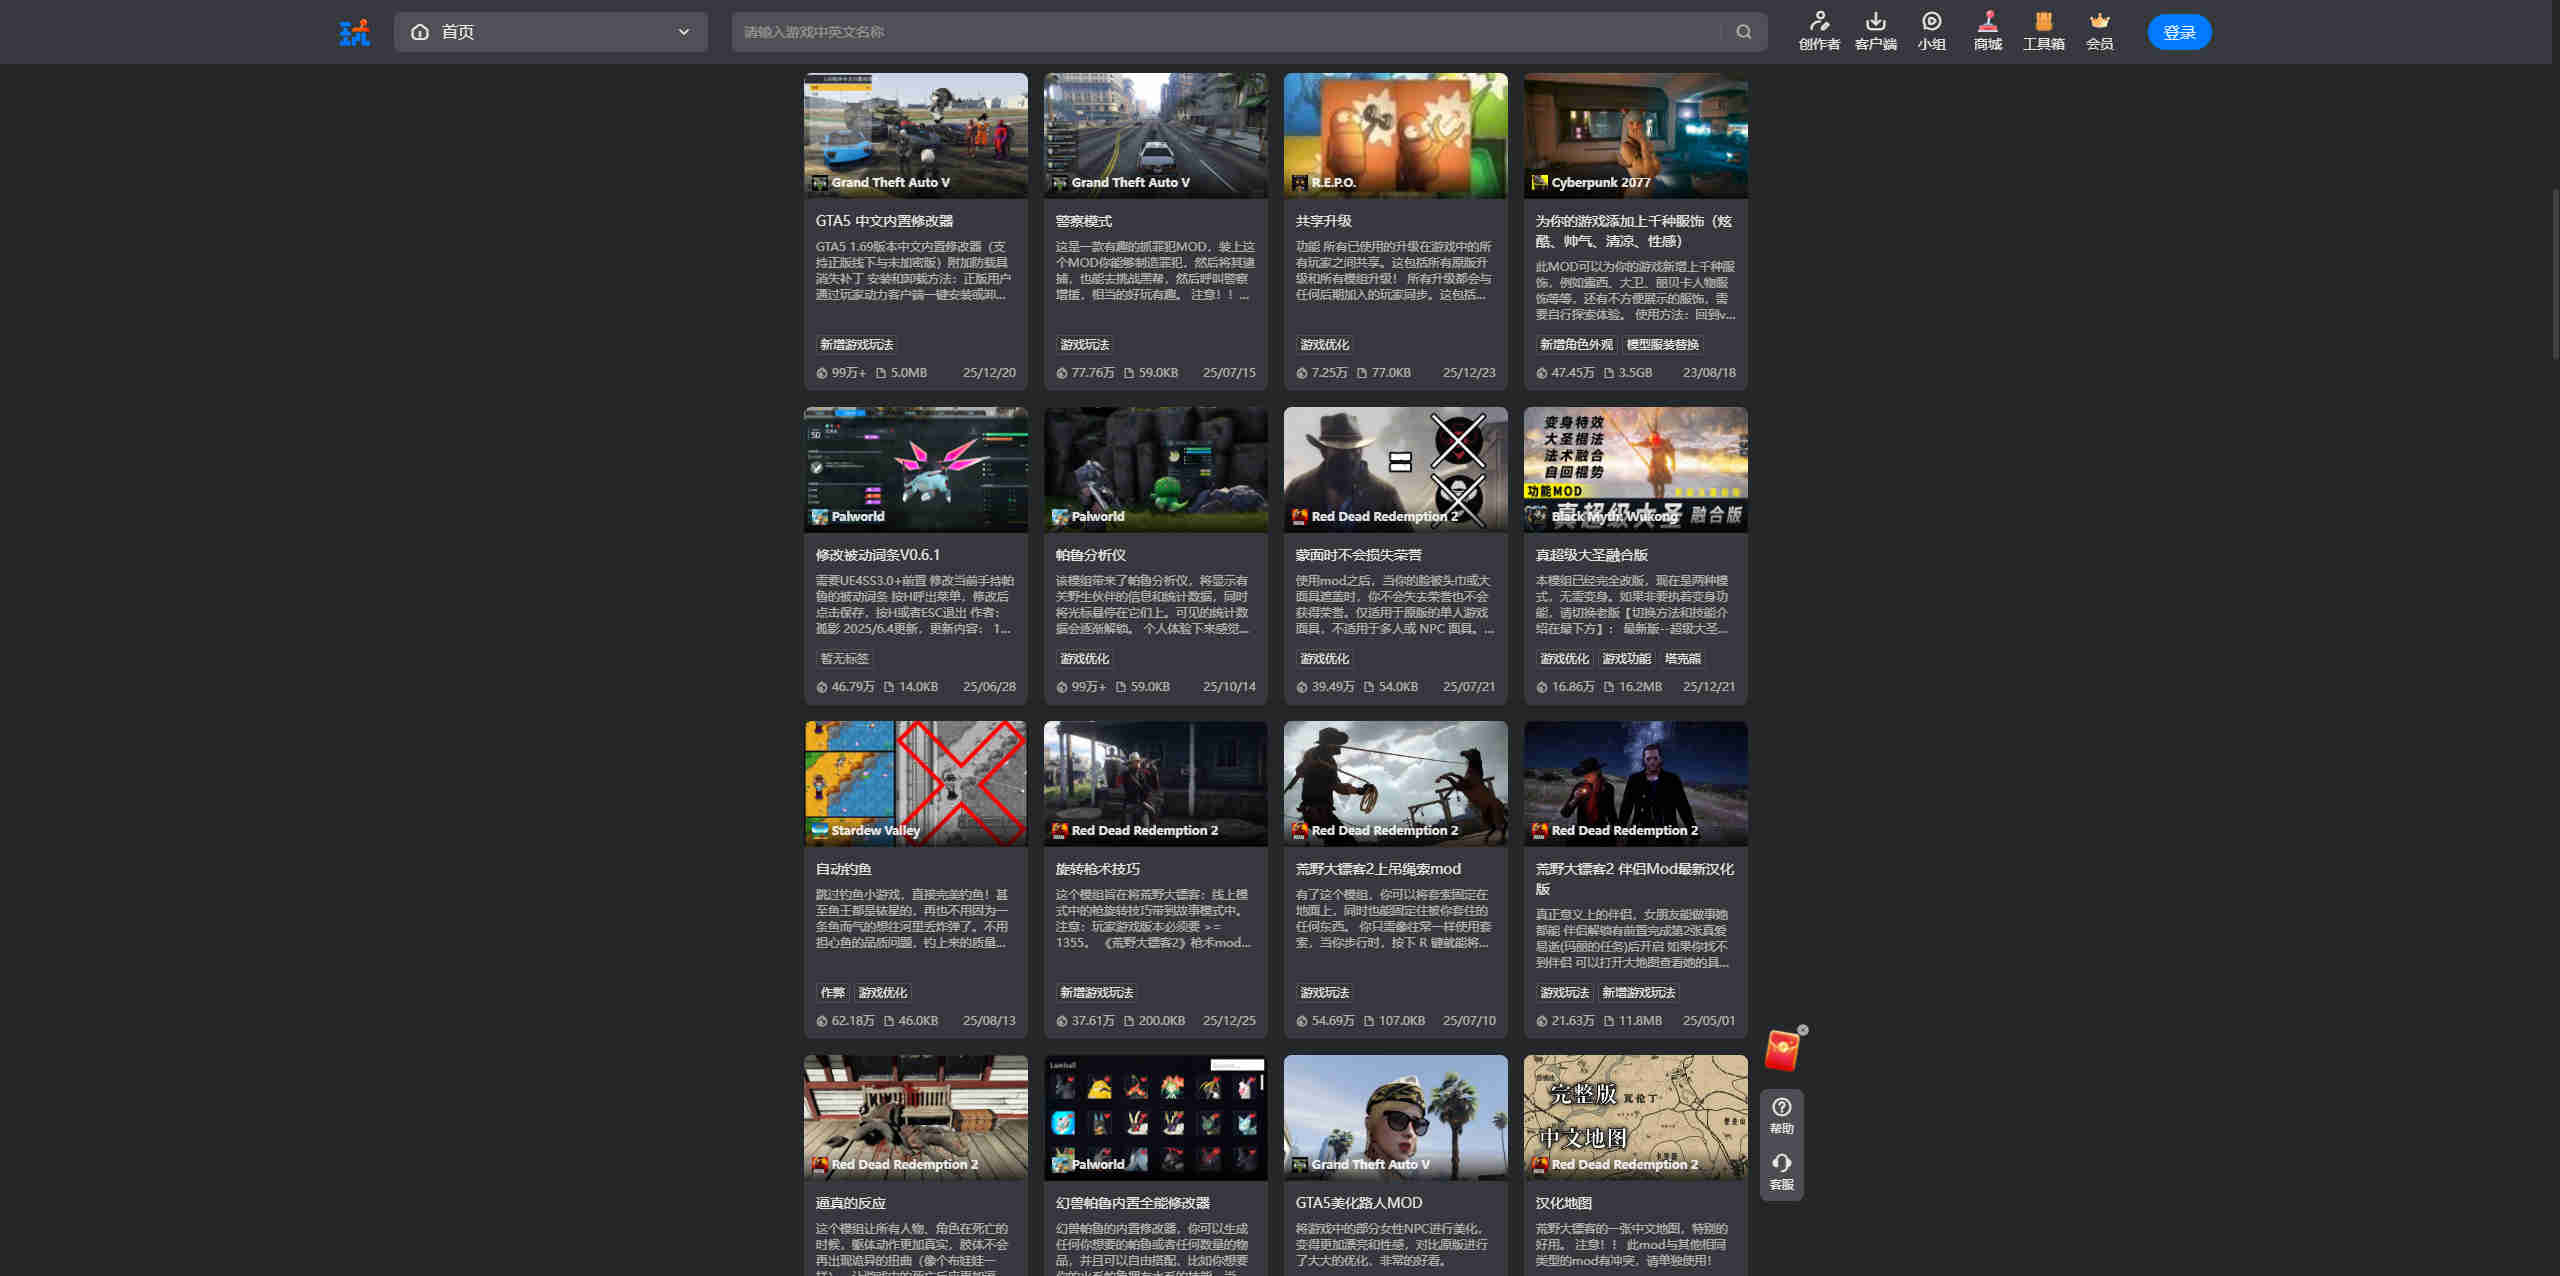Open the red envelope promo icon
The width and height of the screenshot is (2560, 1276).
(x=1781, y=1052)
